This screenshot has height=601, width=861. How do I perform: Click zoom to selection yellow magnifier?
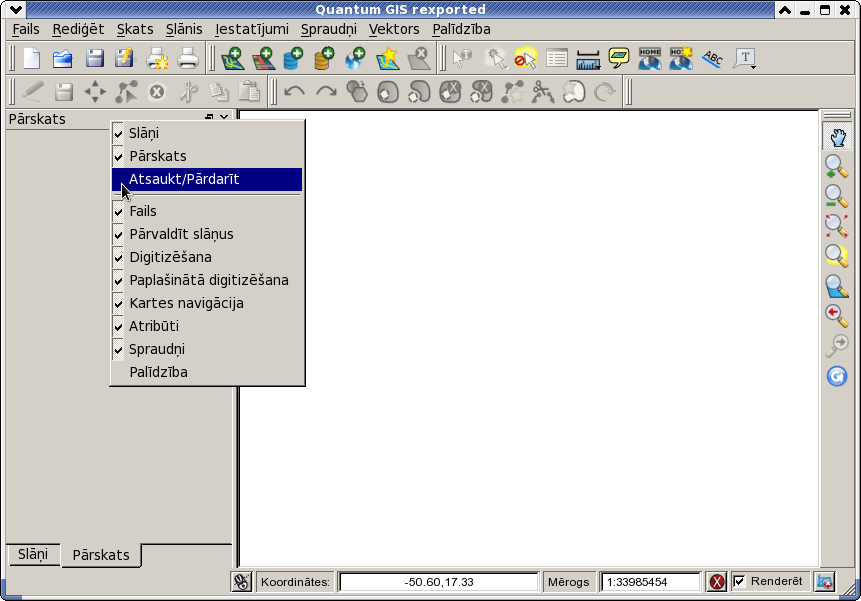click(836, 255)
